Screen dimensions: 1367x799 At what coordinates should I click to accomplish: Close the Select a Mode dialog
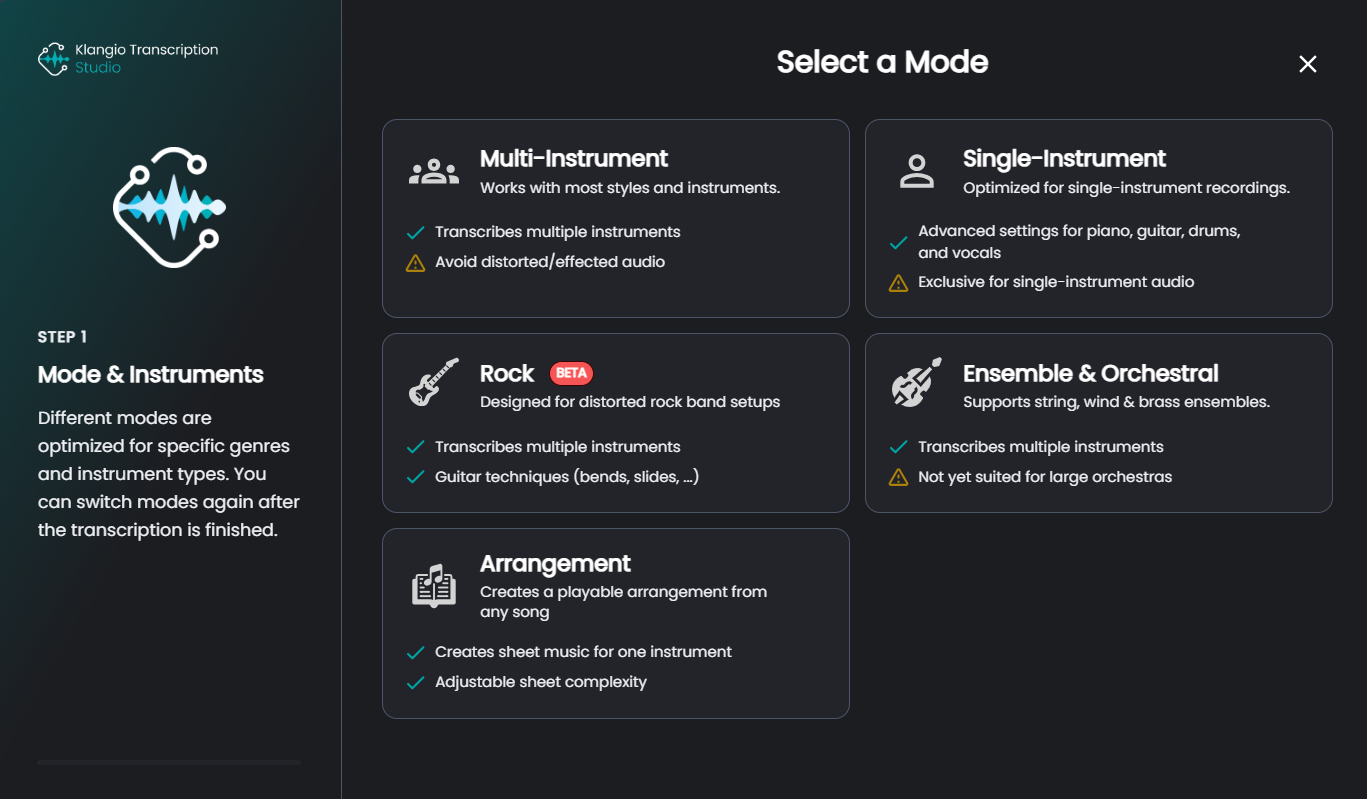(x=1307, y=64)
